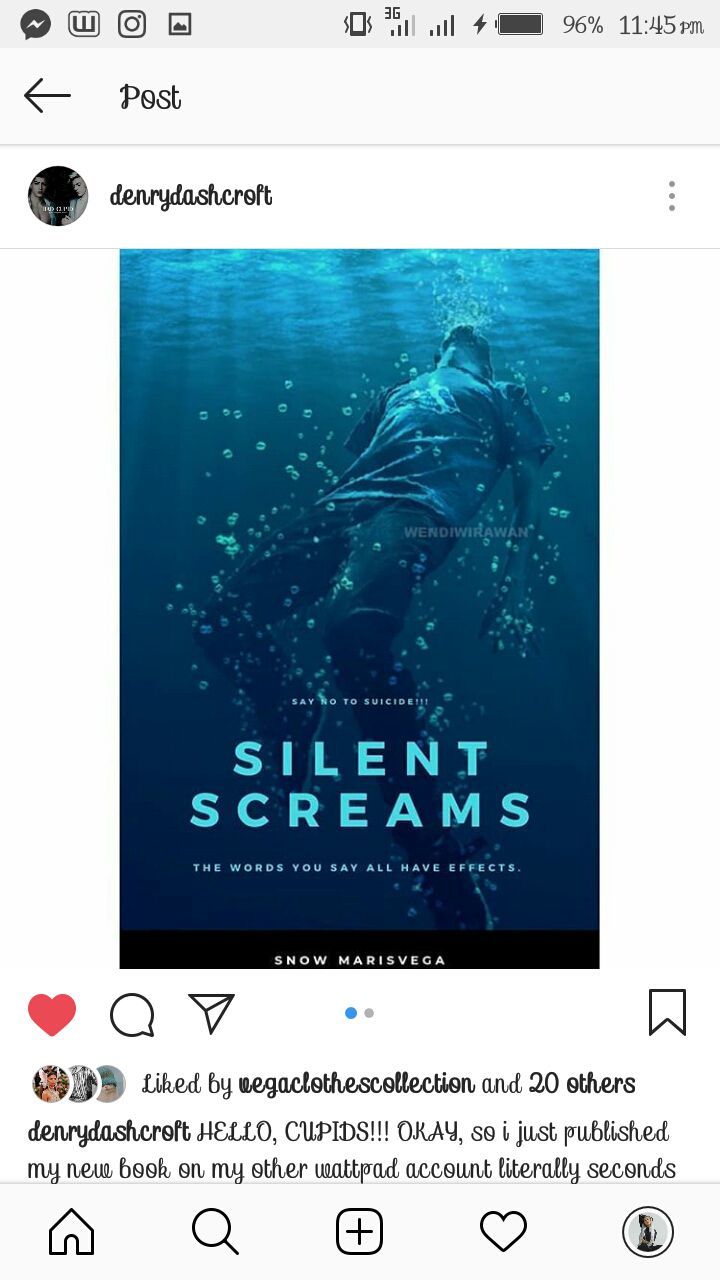Open the Activity heart tab
The width and height of the screenshot is (720, 1280).
503,1231
